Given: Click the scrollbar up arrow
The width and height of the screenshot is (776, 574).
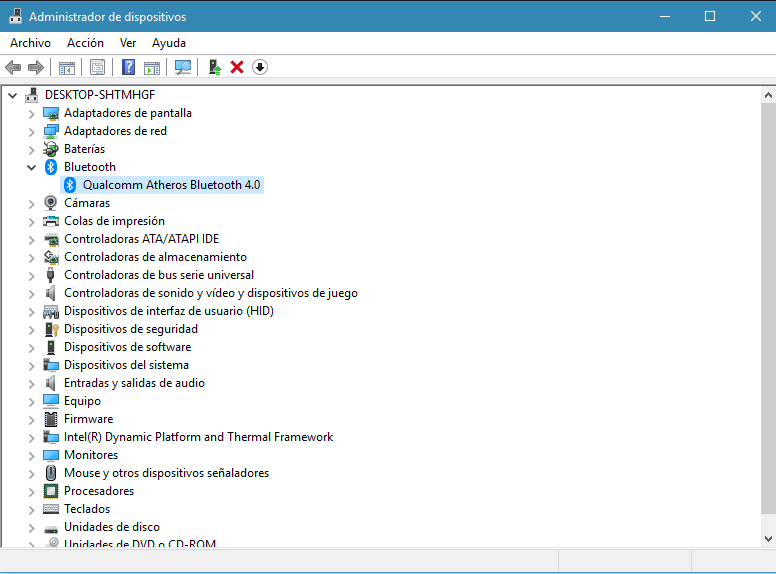Looking at the screenshot, I should click(x=768, y=95).
